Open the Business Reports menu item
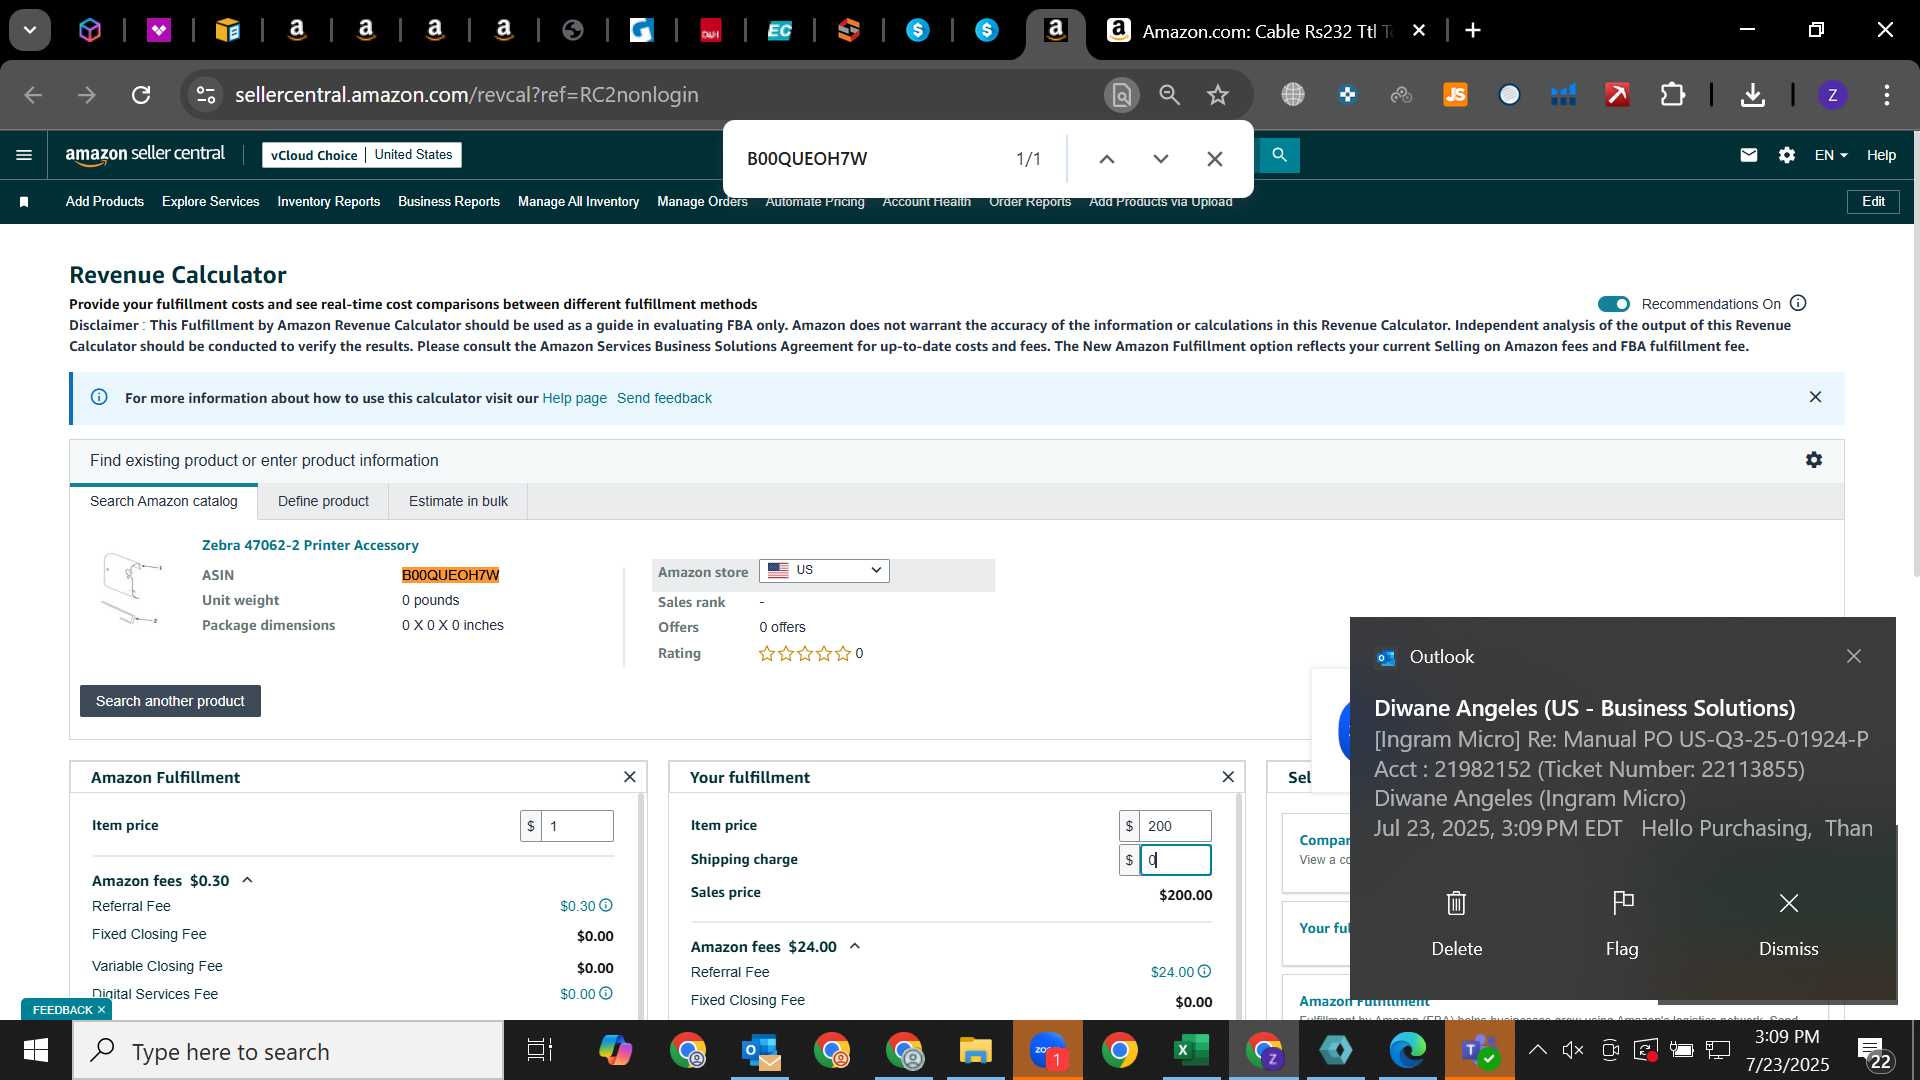 (449, 201)
